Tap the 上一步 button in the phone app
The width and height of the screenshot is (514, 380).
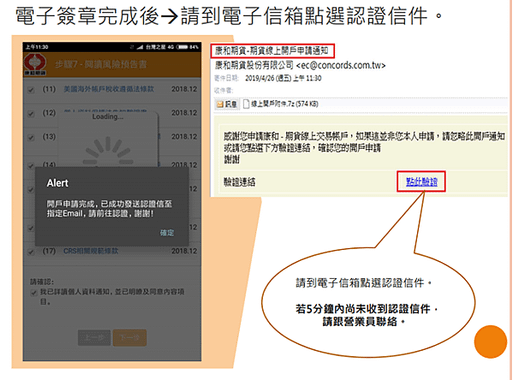tap(94, 338)
